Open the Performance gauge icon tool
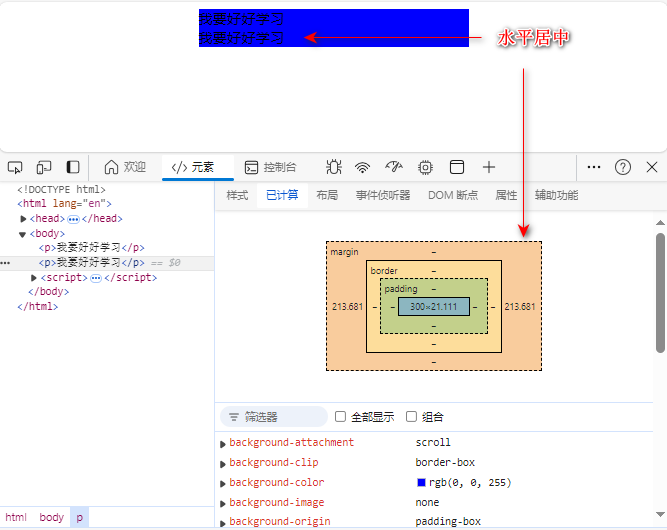The image size is (667, 530). click(x=394, y=167)
